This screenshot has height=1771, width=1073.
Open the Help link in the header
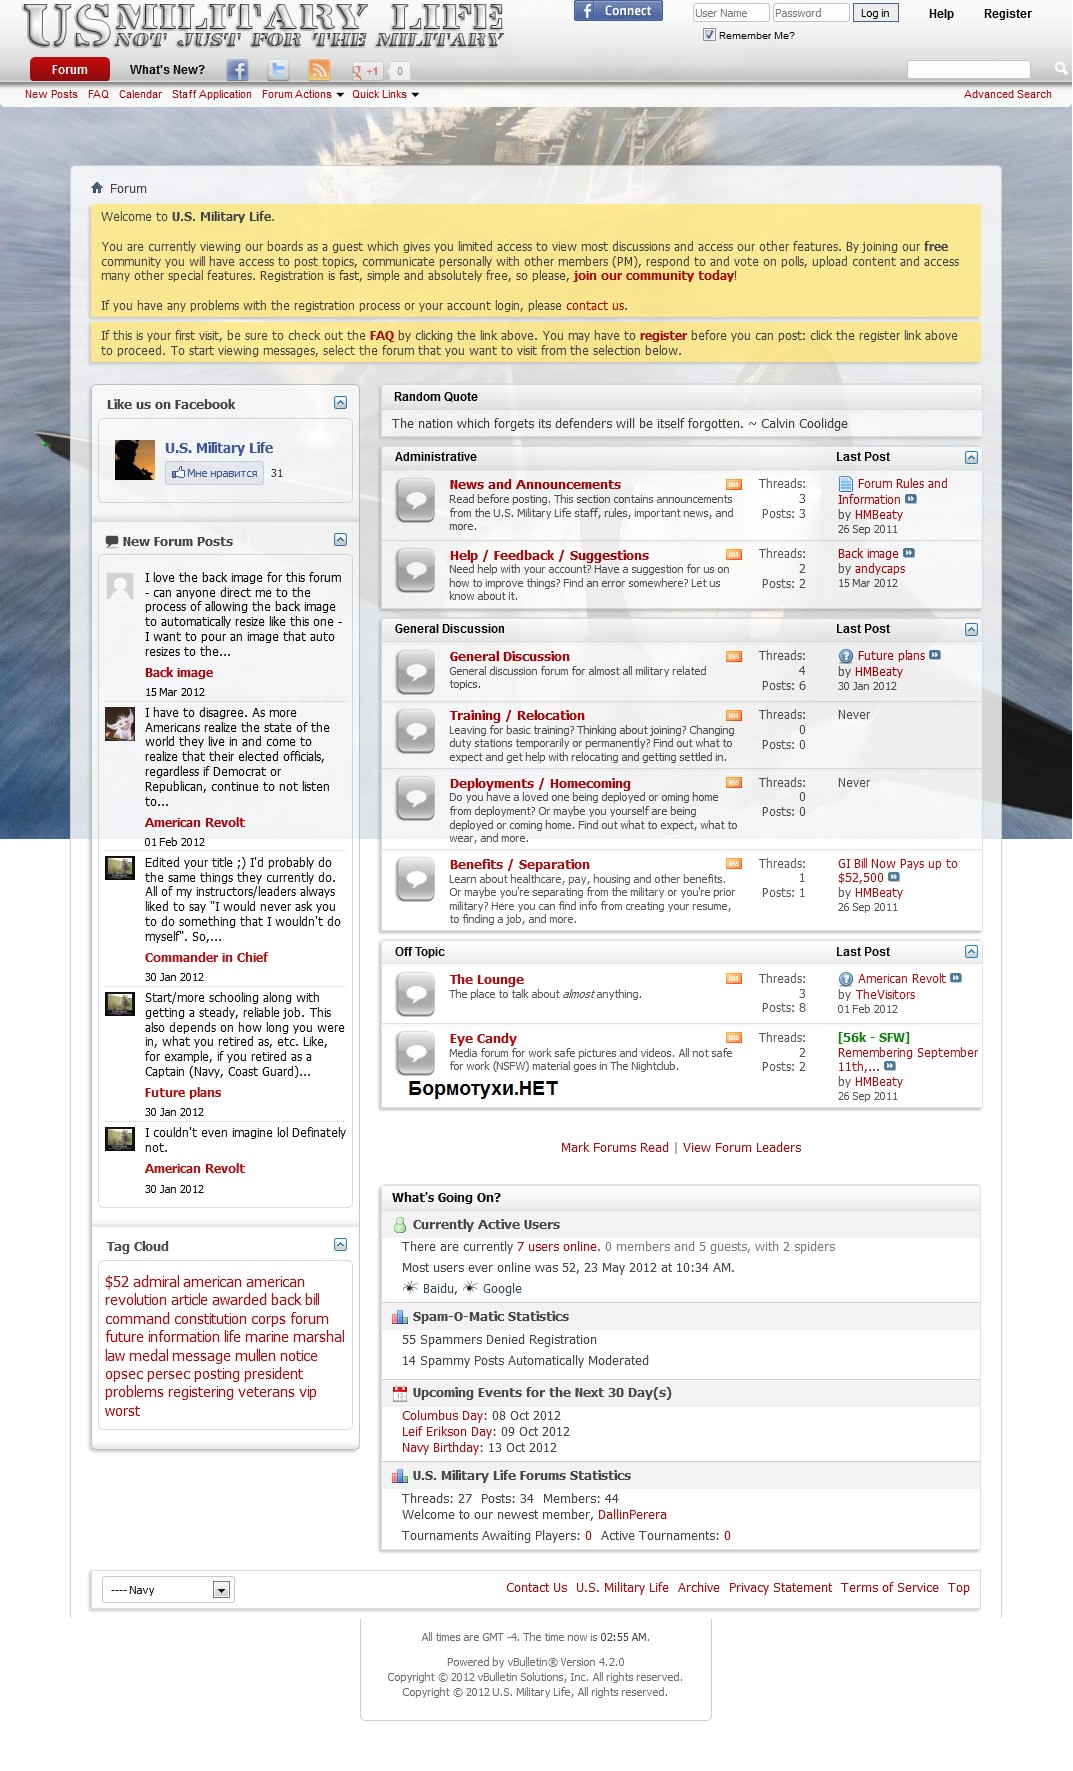tap(941, 14)
